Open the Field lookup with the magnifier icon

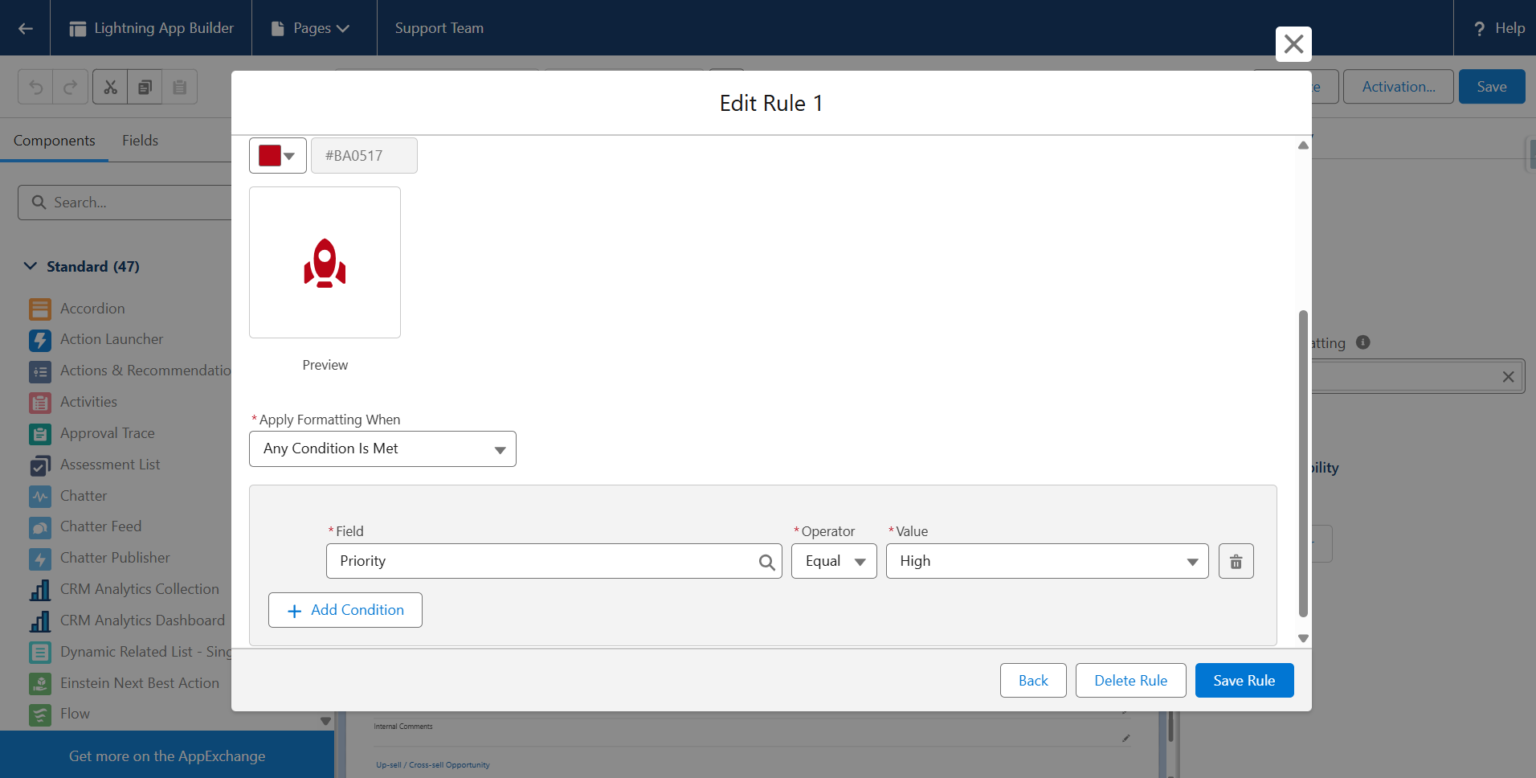pyautogui.click(x=767, y=561)
